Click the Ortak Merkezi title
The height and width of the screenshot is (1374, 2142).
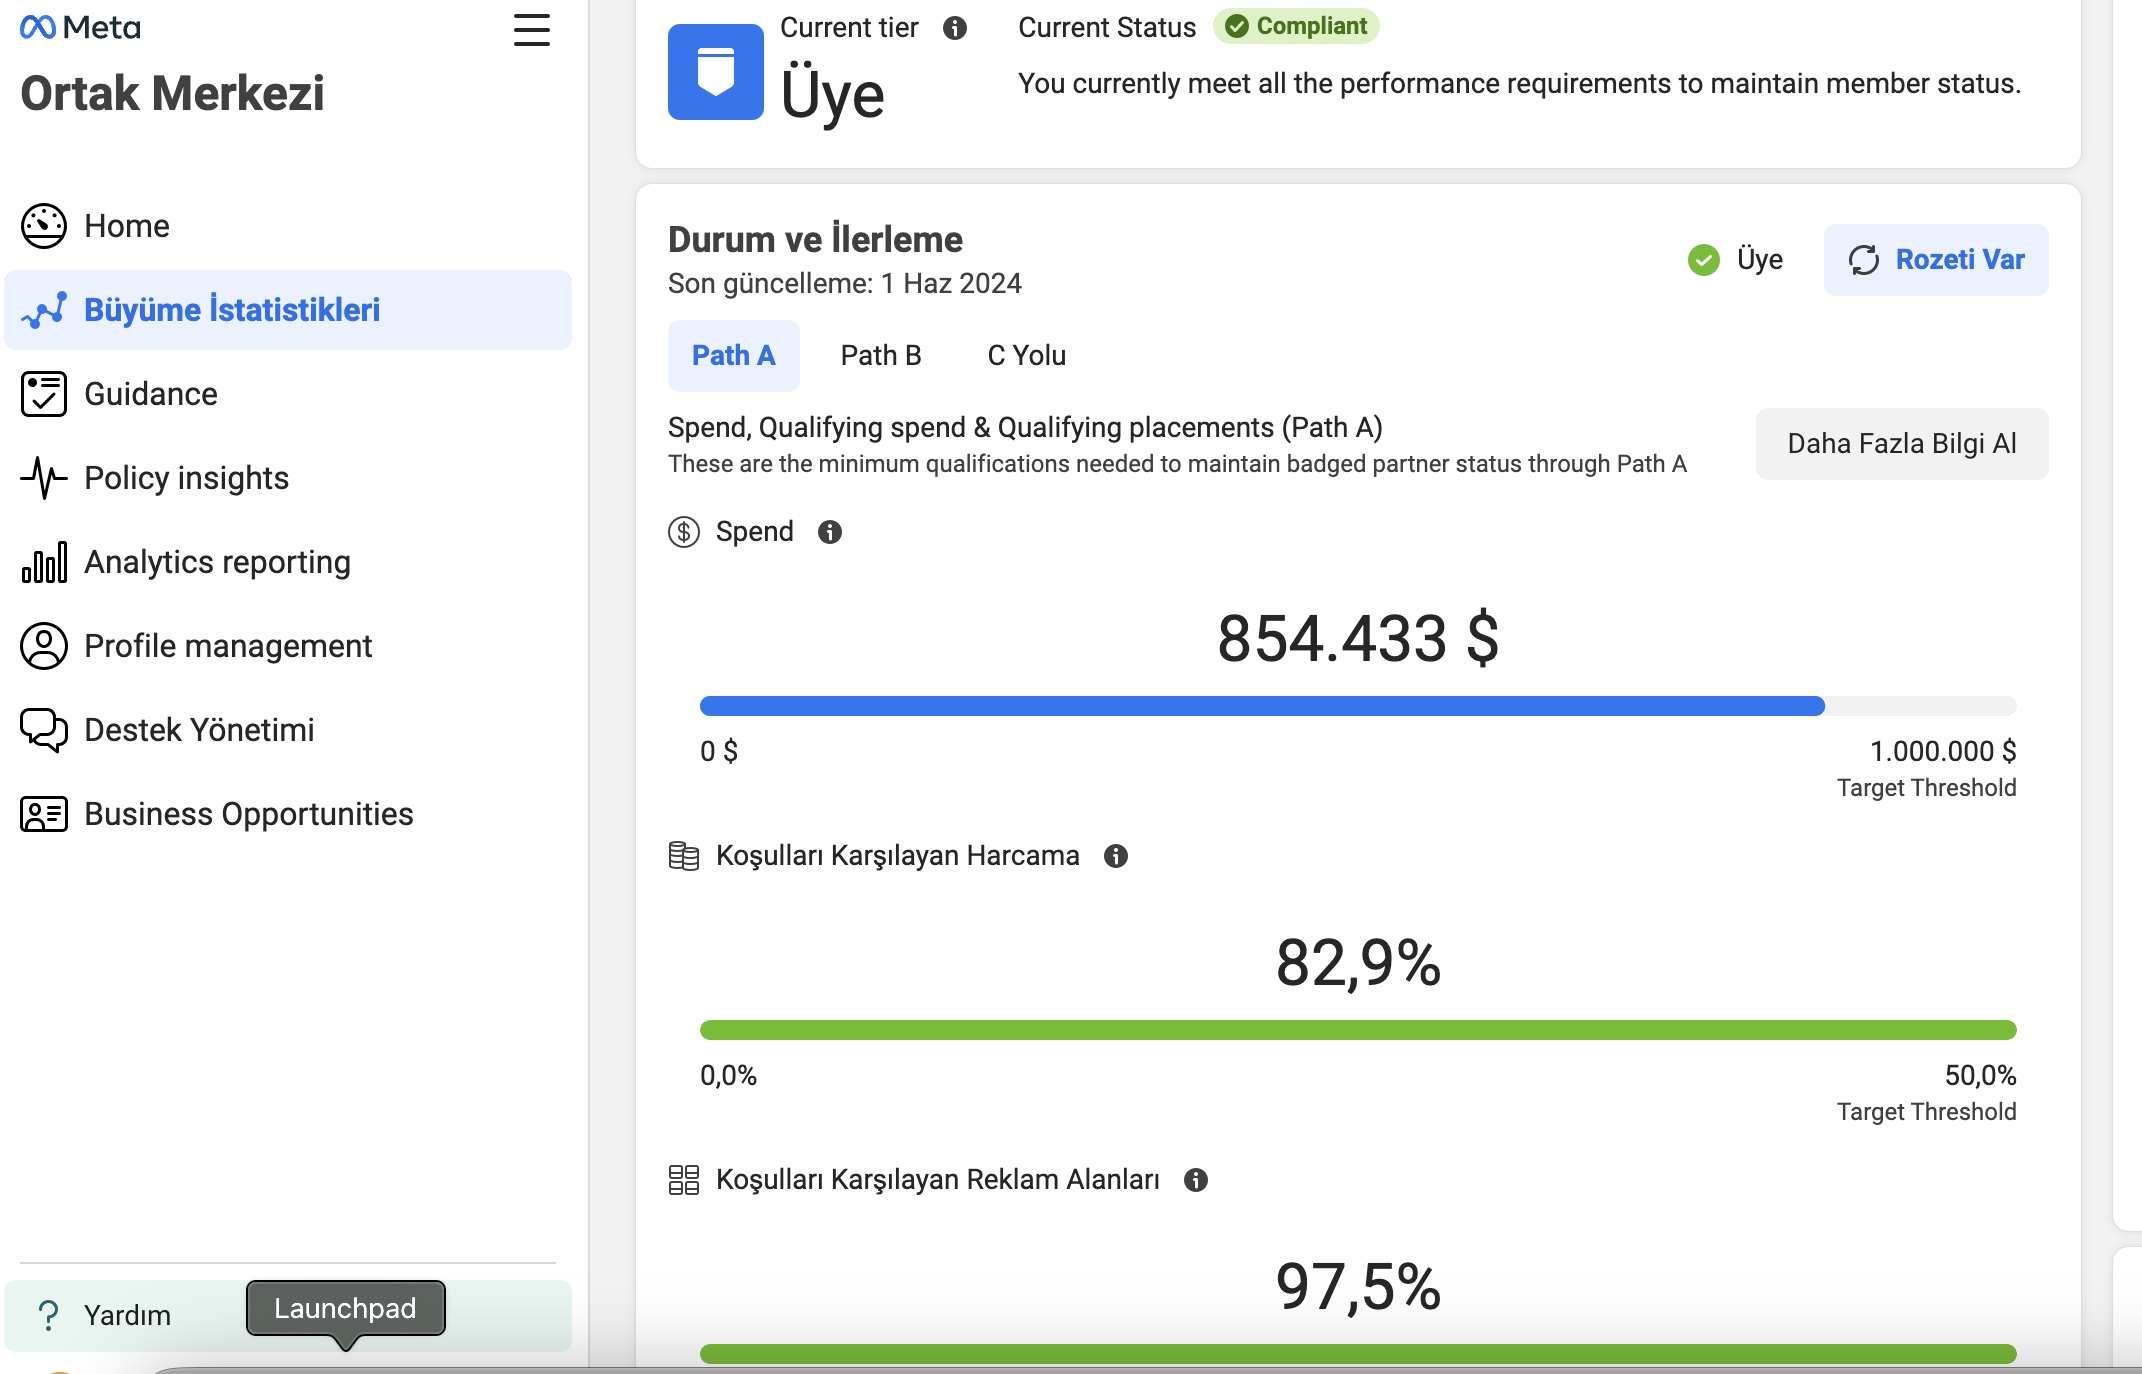click(172, 94)
